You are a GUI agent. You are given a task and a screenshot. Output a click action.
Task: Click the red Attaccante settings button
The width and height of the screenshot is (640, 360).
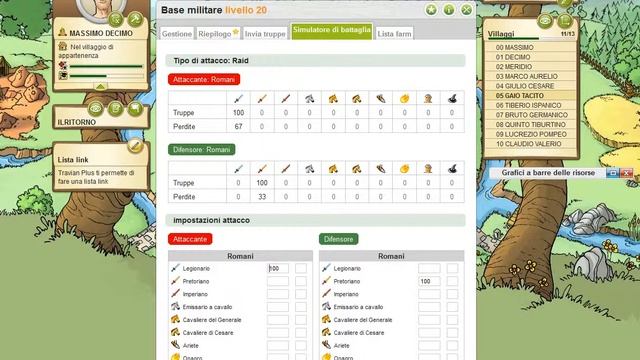(x=190, y=239)
